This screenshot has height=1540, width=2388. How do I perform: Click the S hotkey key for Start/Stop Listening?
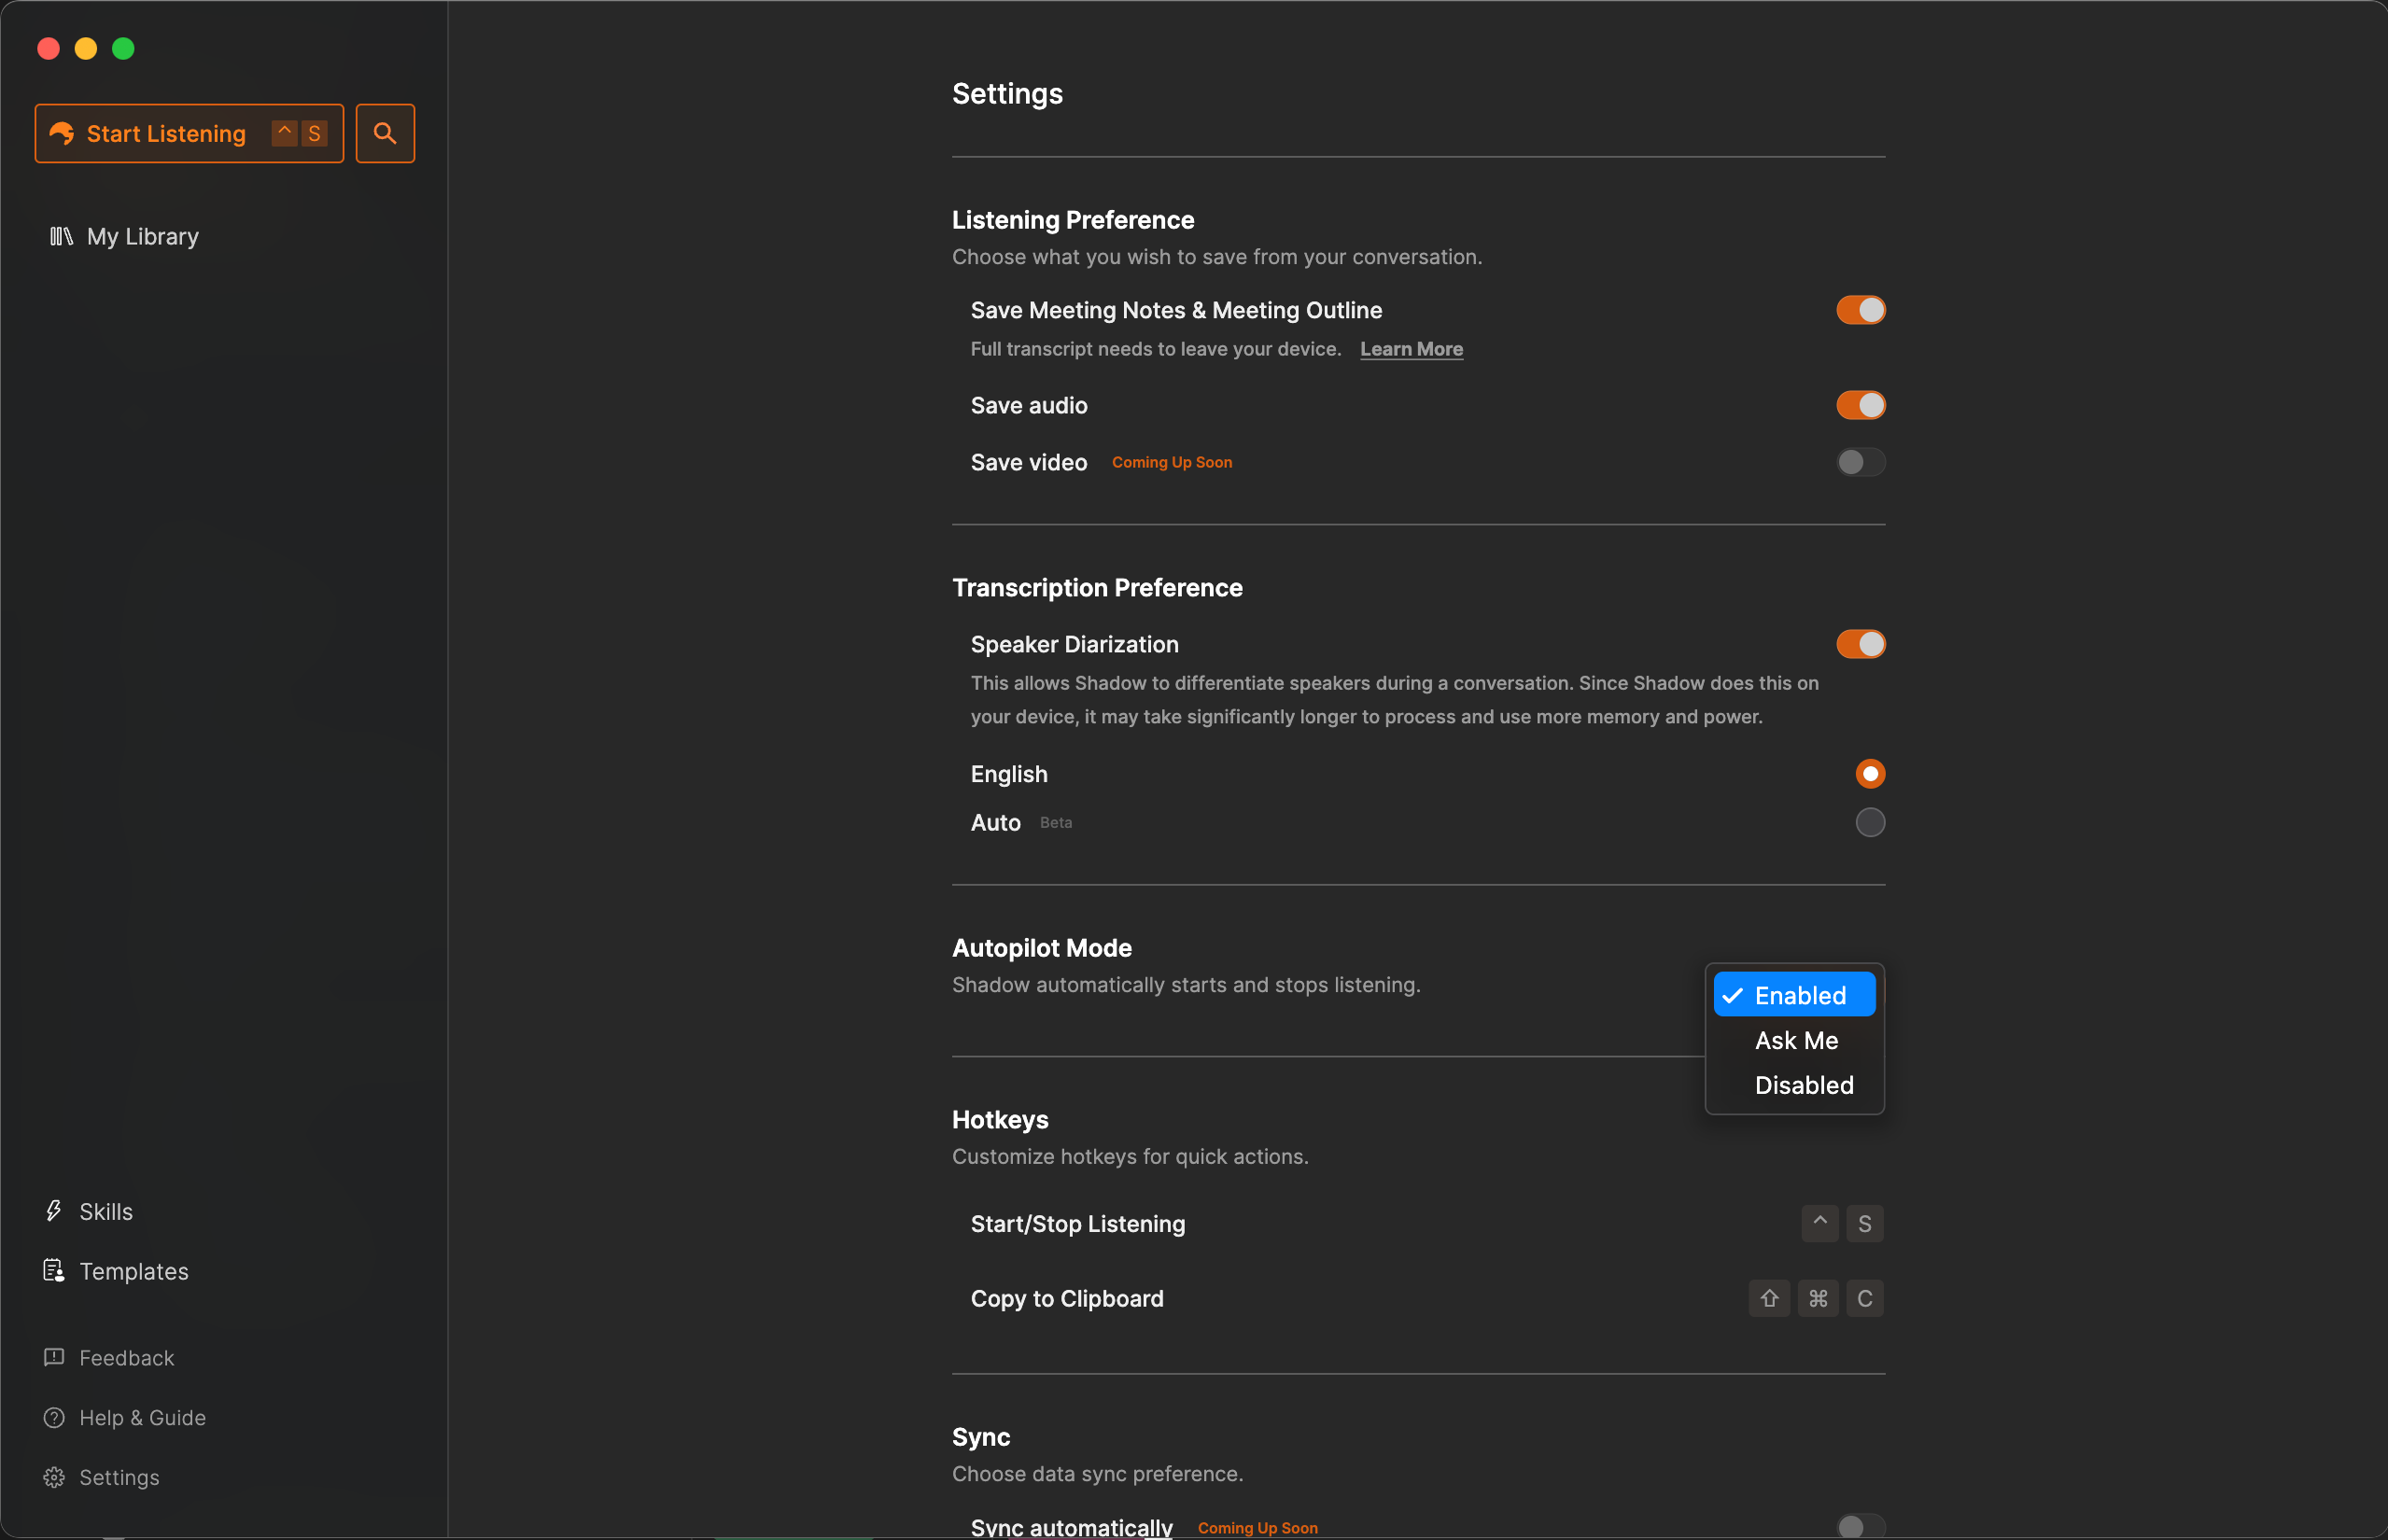(x=1863, y=1223)
